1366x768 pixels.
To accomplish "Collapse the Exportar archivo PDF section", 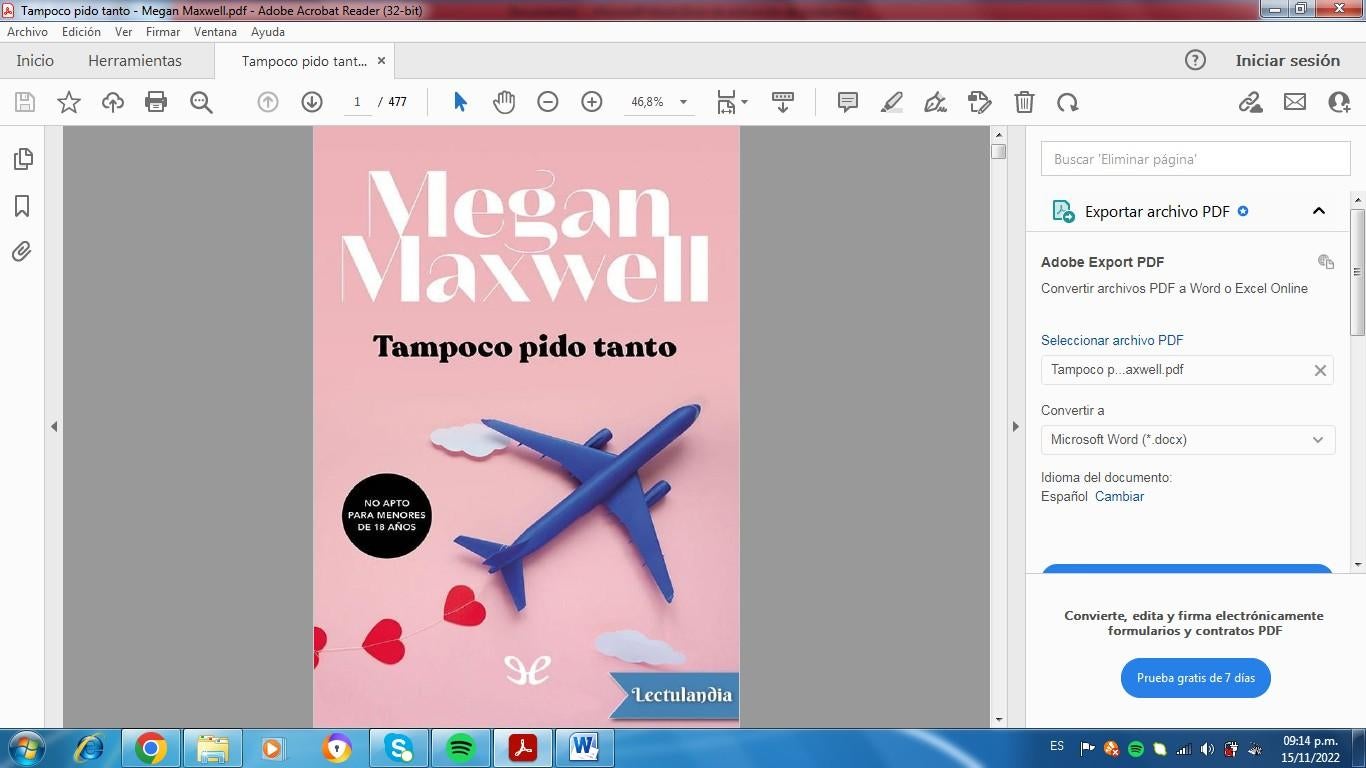I will (x=1319, y=211).
